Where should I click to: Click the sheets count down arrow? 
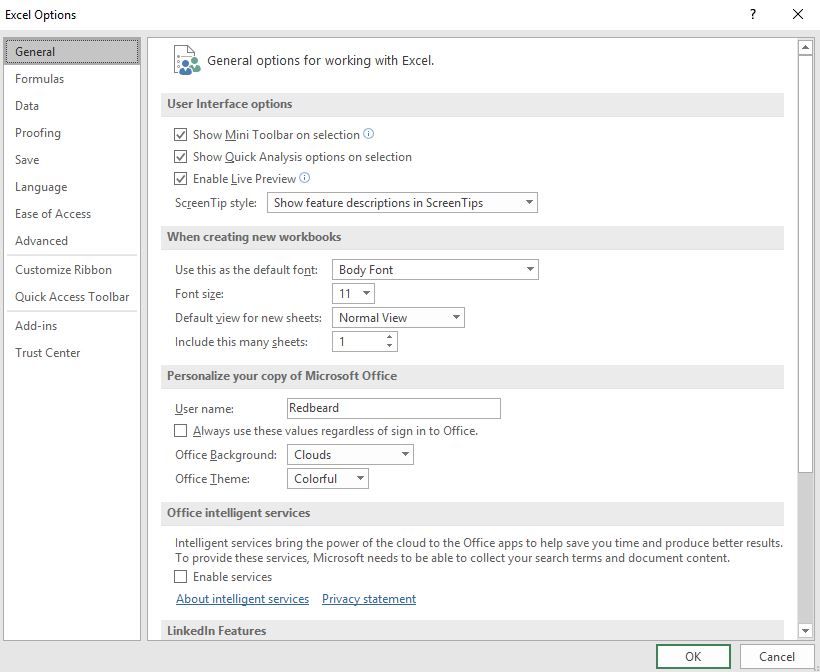click(389, 347)
